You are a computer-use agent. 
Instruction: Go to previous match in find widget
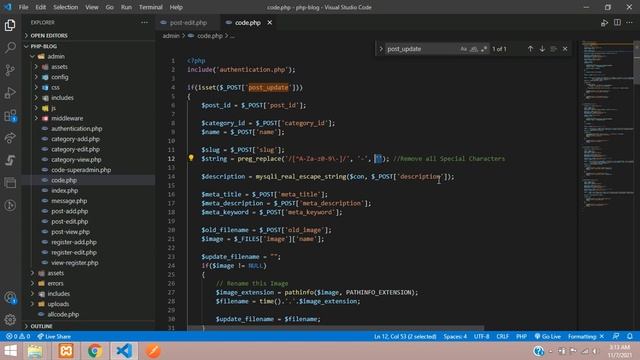click(530, 49)
